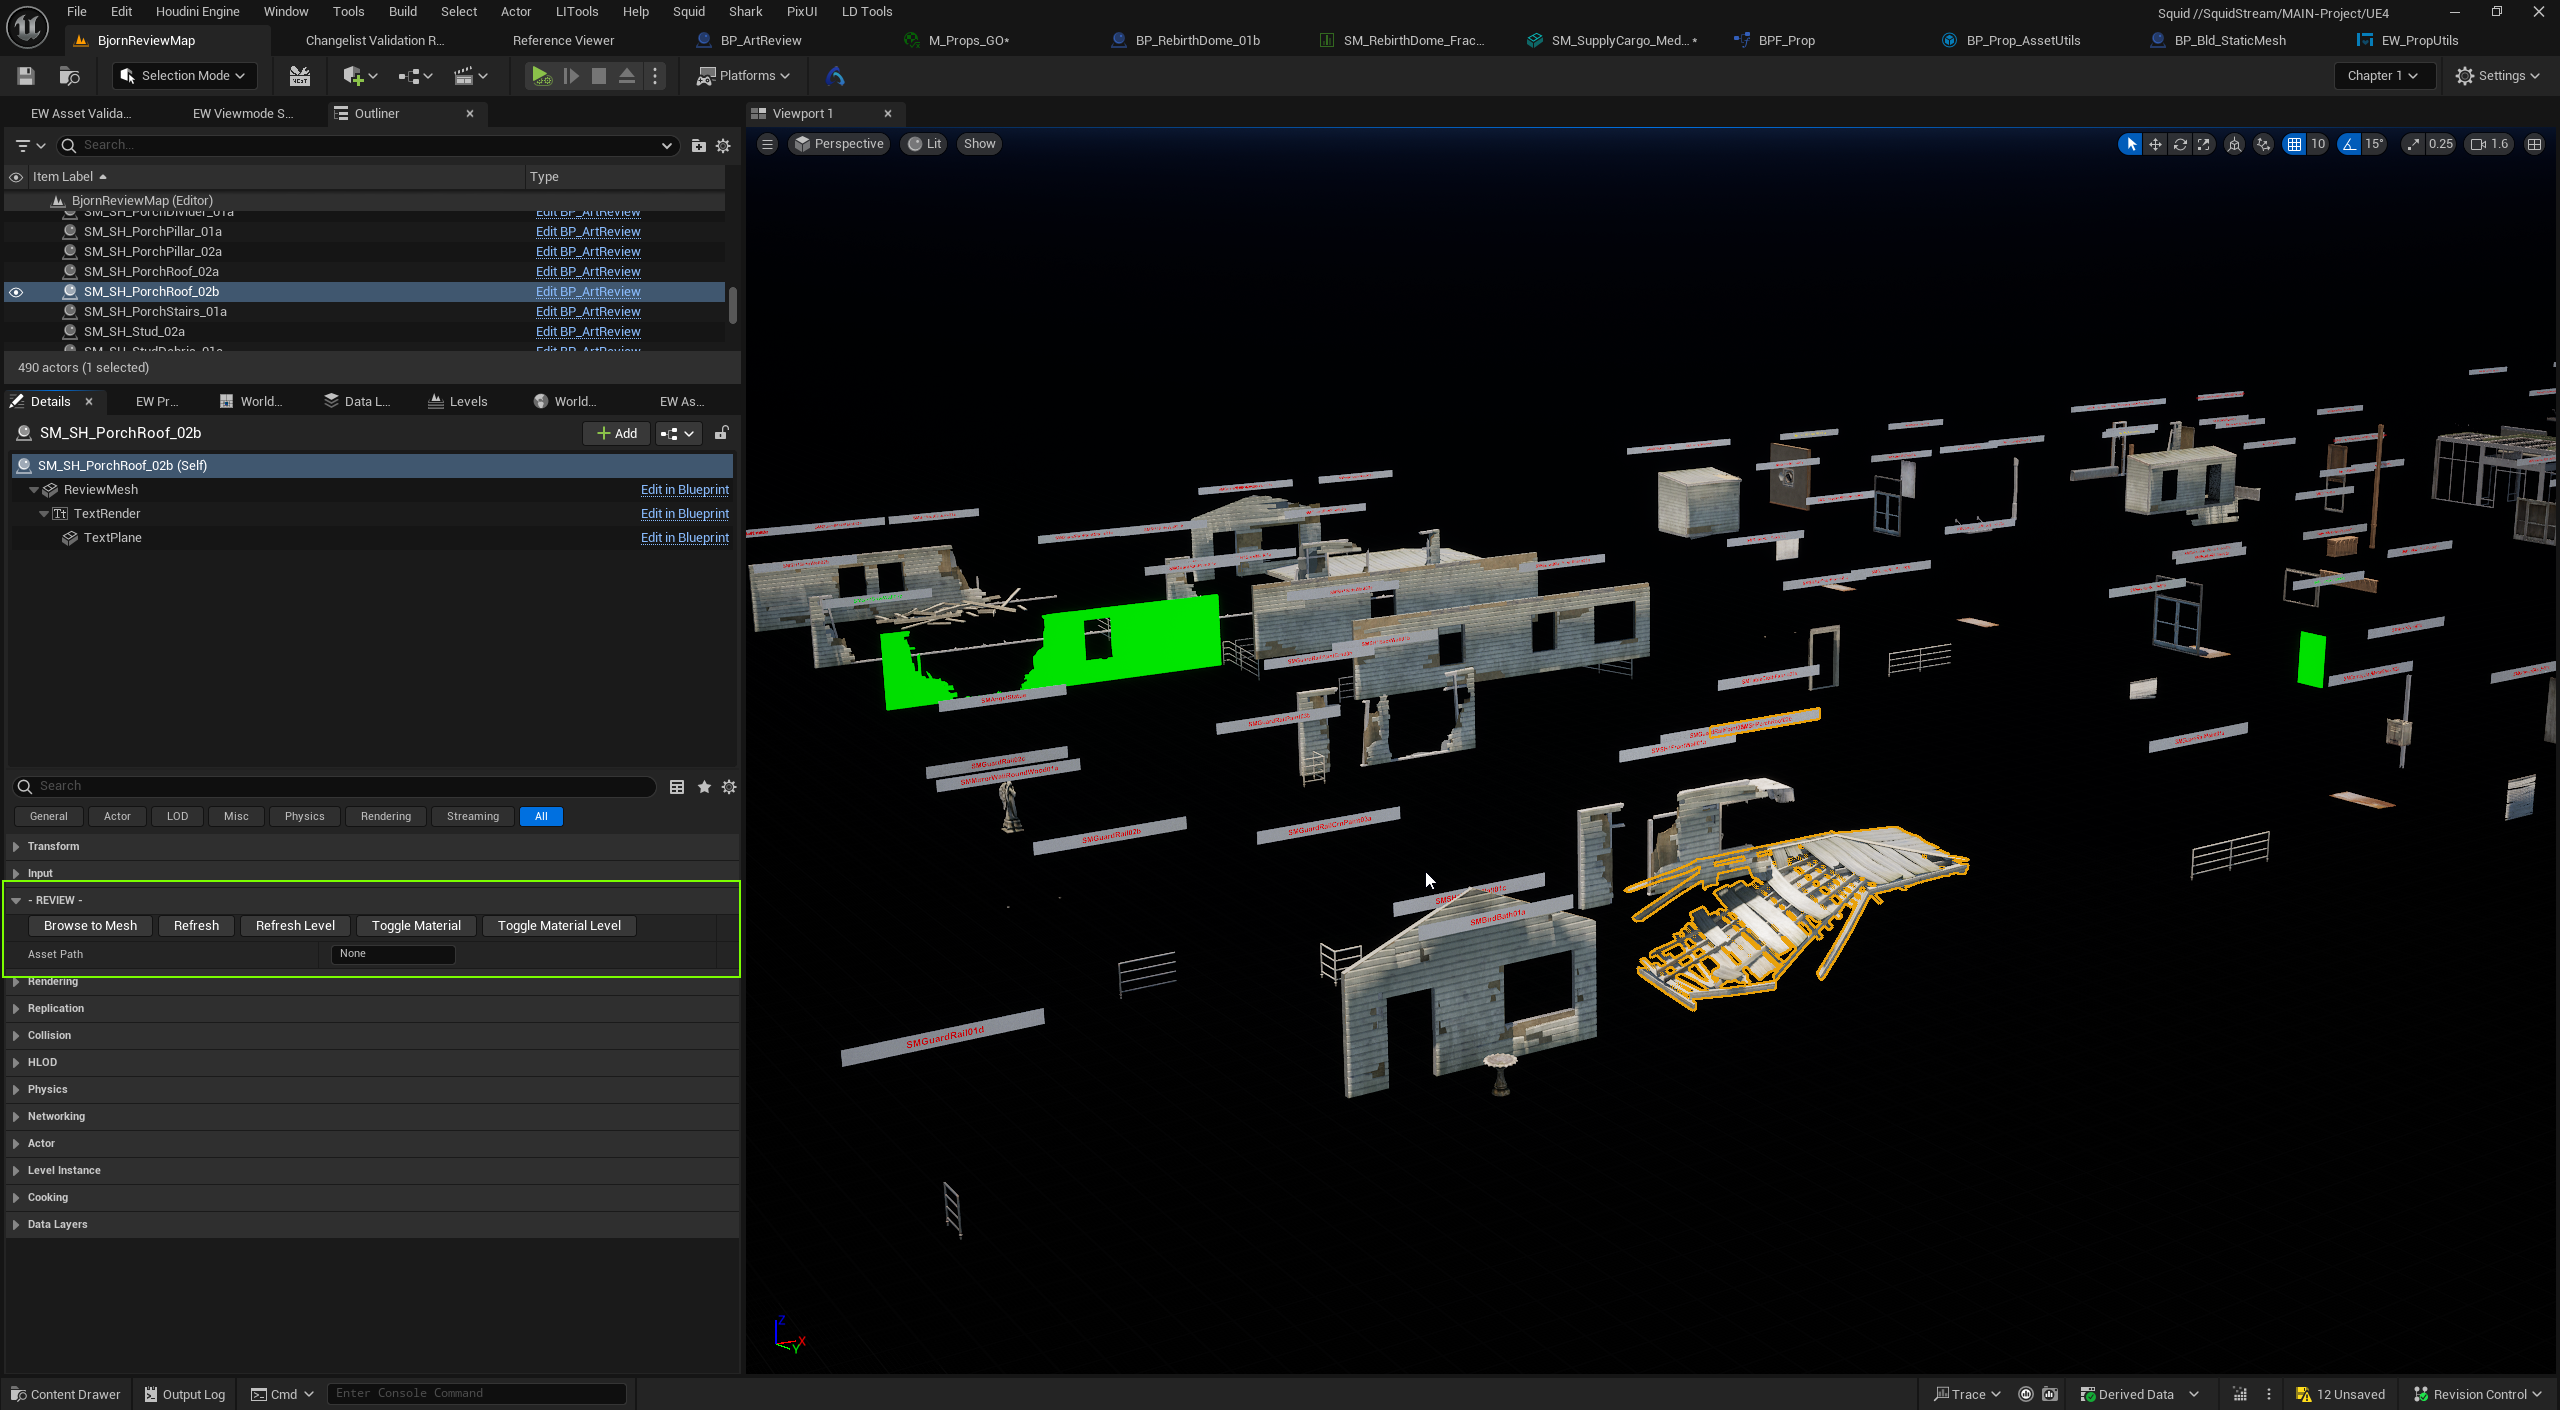2560x1410 pixels.
Task: Toggle grid snapping in viewport
Action: click(2294, 144)
